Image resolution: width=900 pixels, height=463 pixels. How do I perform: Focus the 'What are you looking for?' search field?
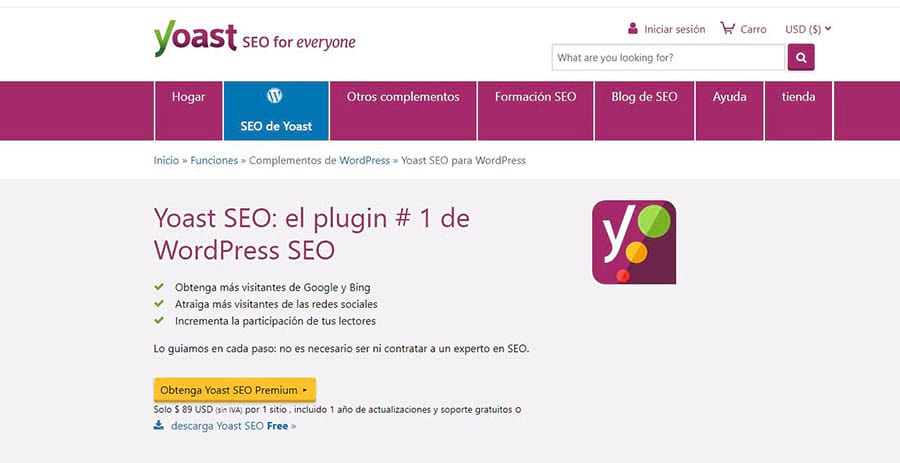pos(668,58)
